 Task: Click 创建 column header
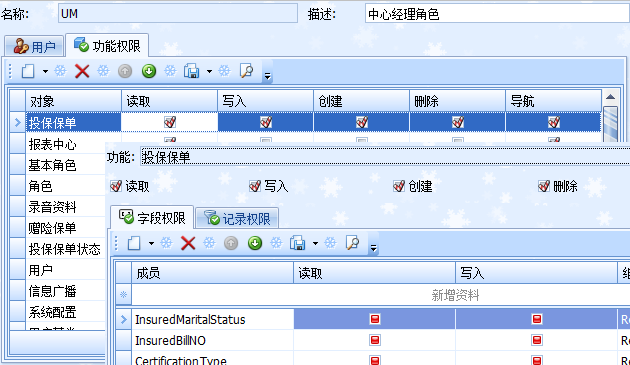click(362, 101)
